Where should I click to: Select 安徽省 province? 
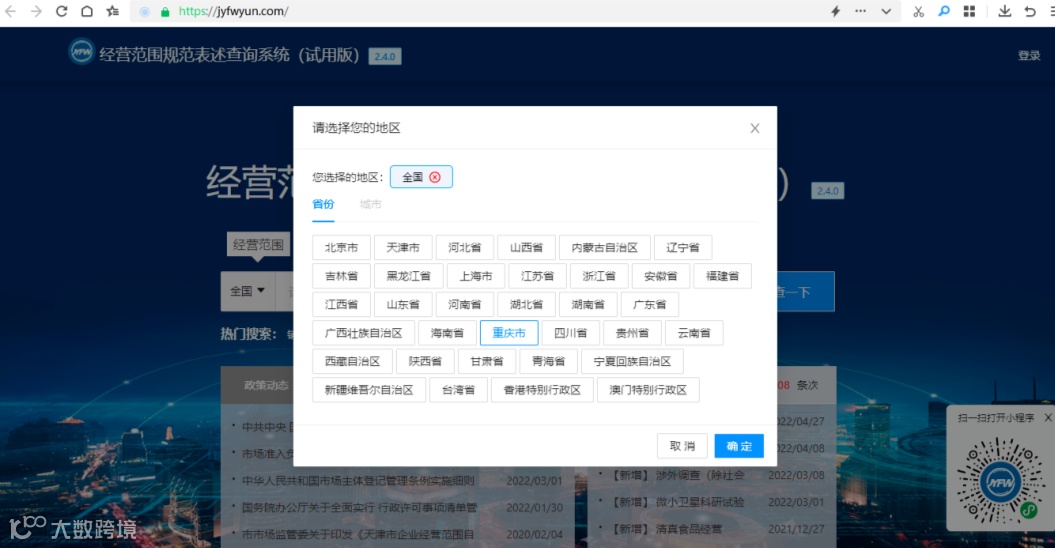point(661,276)
